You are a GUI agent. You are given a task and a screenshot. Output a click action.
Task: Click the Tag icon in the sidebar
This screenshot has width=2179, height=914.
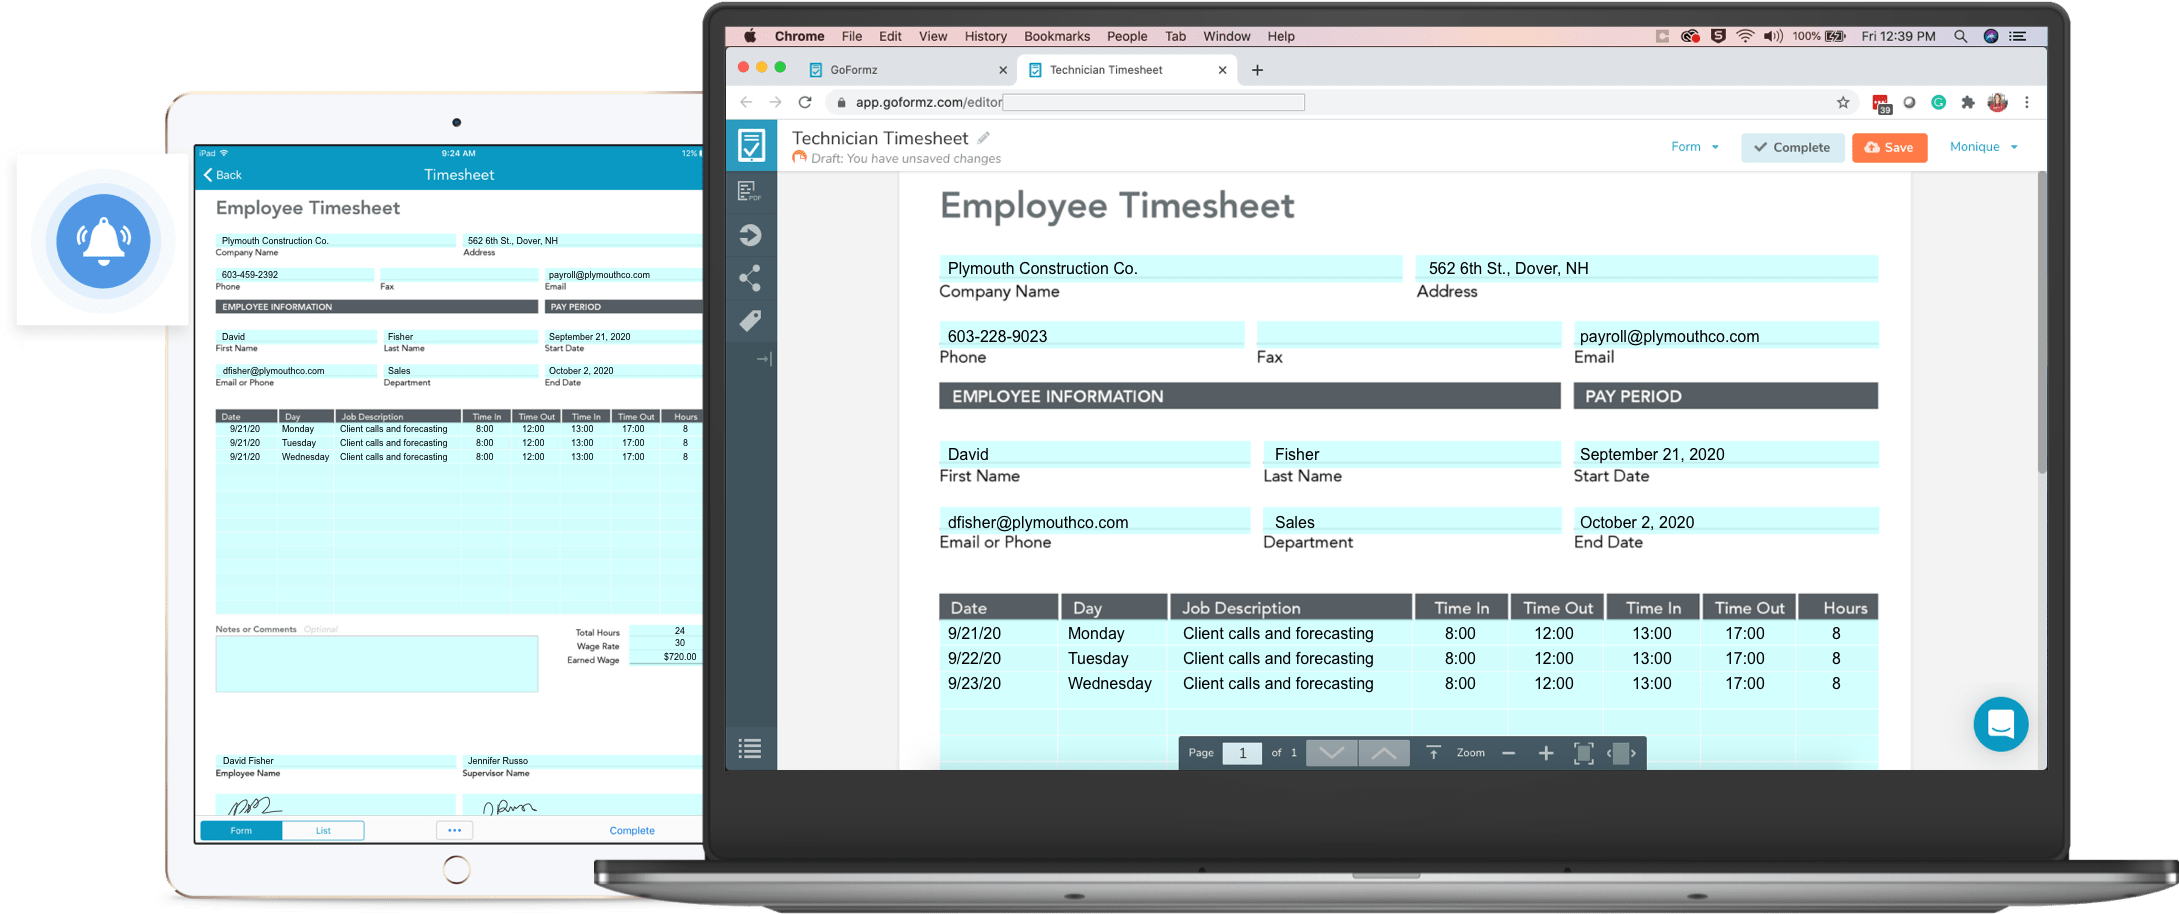point(751,320)
